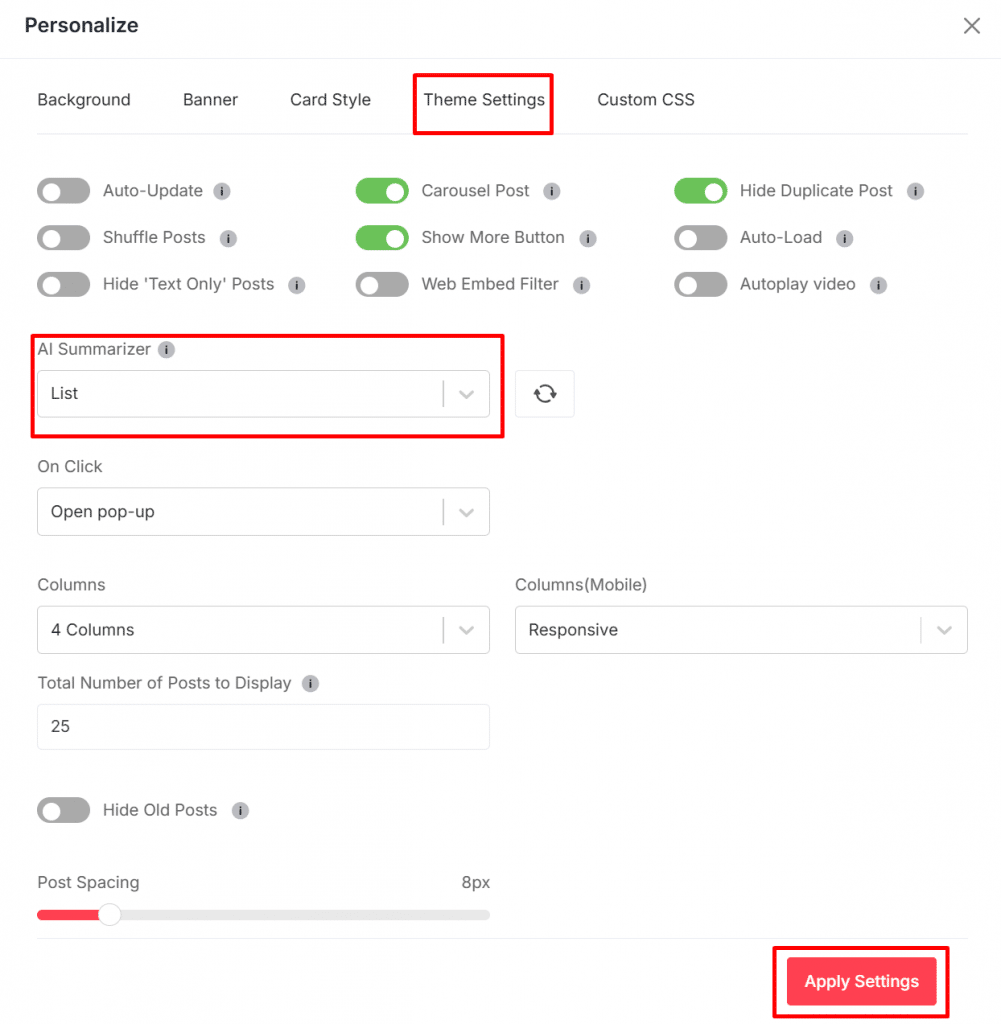Expand the On Click dropdown
The image size is (1001, 1024).
click(x=263, y=512)
